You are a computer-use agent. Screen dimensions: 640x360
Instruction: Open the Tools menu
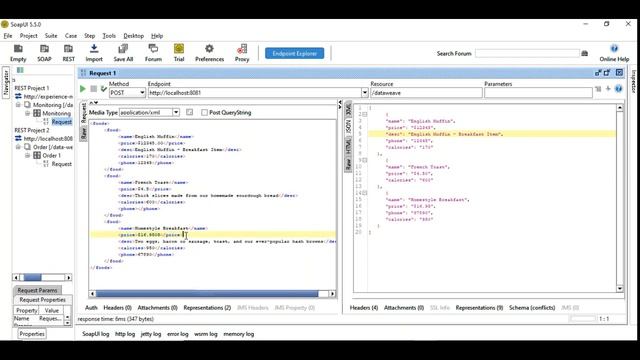pyautogui.click(x=109, y=36)
